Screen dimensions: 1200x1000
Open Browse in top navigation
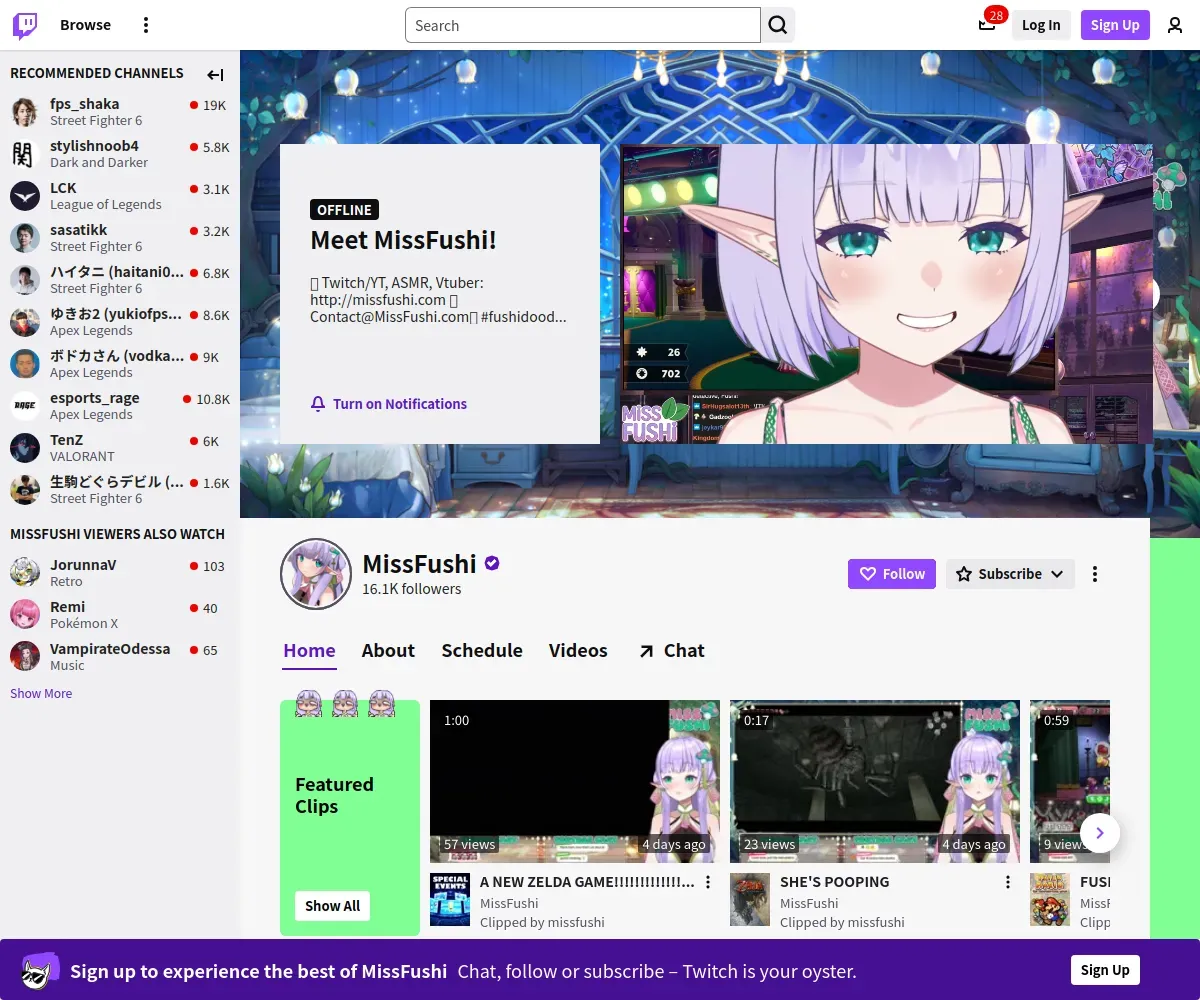pyautogui.click(x=85, y=25)
